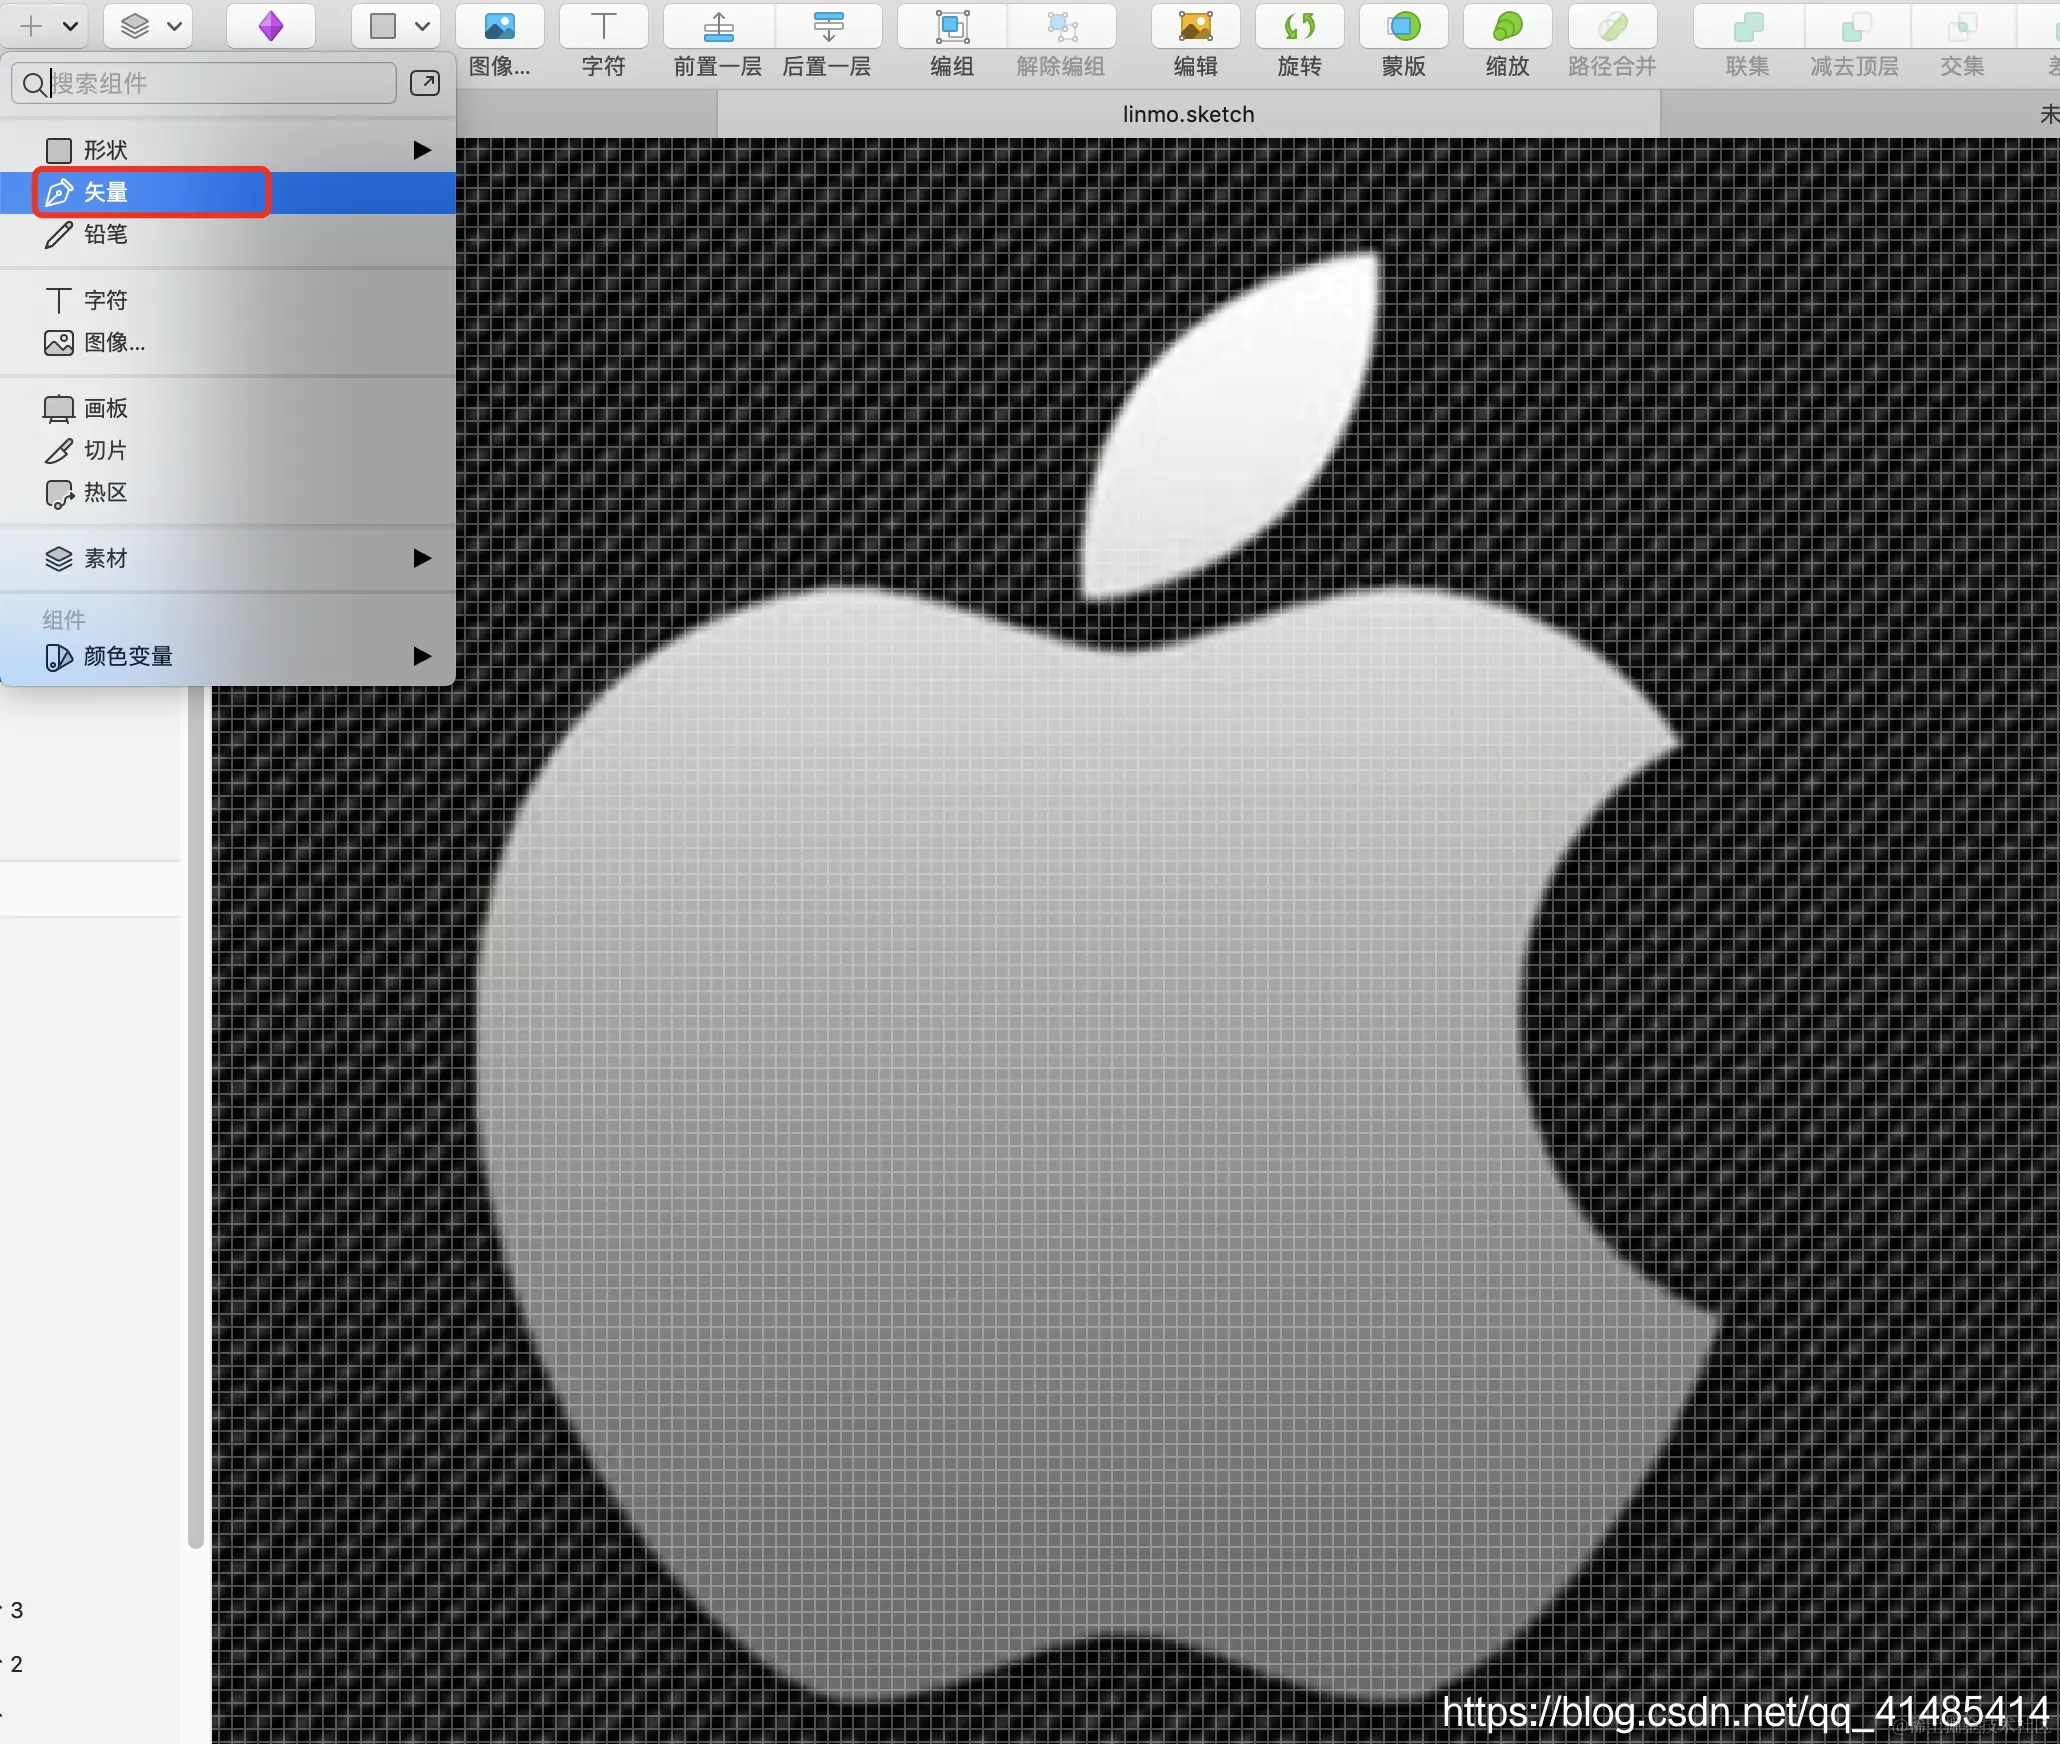Open the rectangle shape dropdown in toolbar
This screenshot has height=1744, width=2060.
click(398, 26)
